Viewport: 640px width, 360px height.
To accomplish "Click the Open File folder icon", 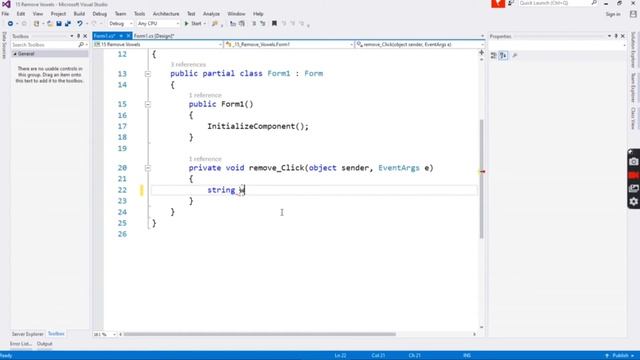I will click(x=50, y=24).
